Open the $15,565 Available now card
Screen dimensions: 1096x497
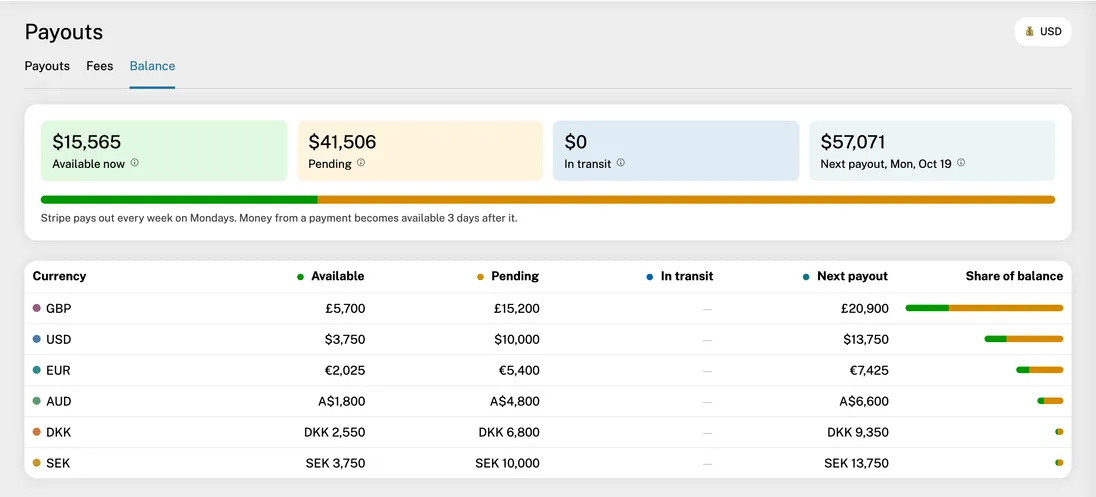(x=164, y=151)
